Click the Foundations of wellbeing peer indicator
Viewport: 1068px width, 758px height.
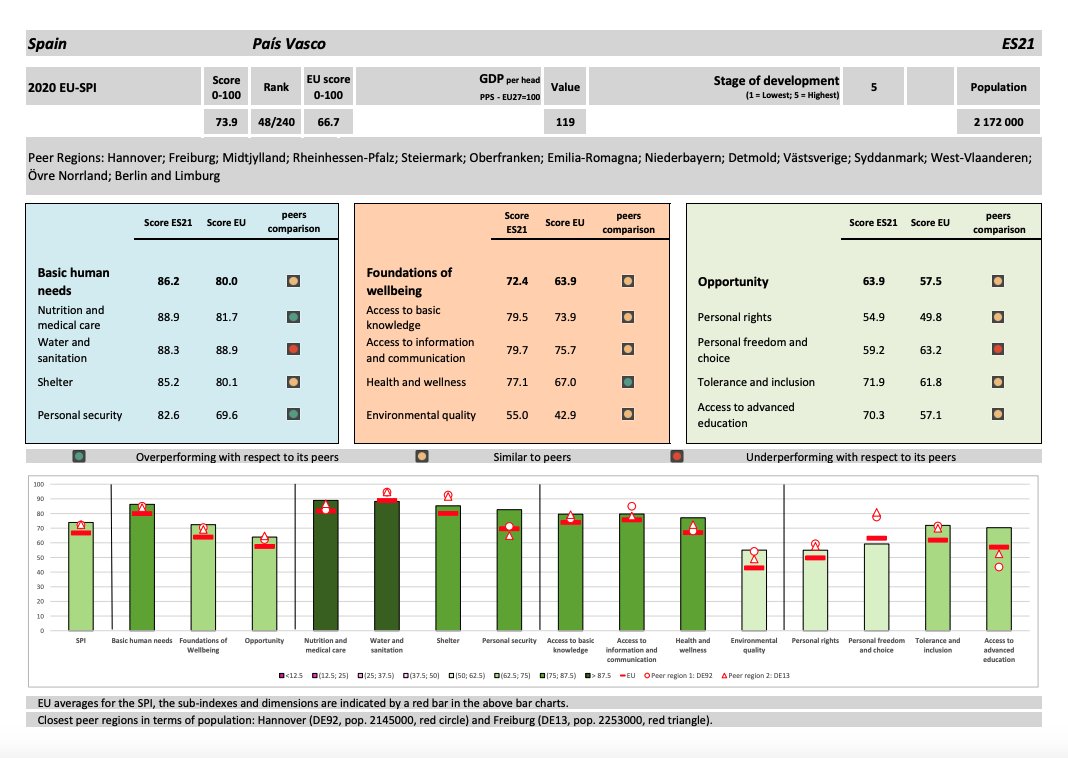click(x=628, y=281)
